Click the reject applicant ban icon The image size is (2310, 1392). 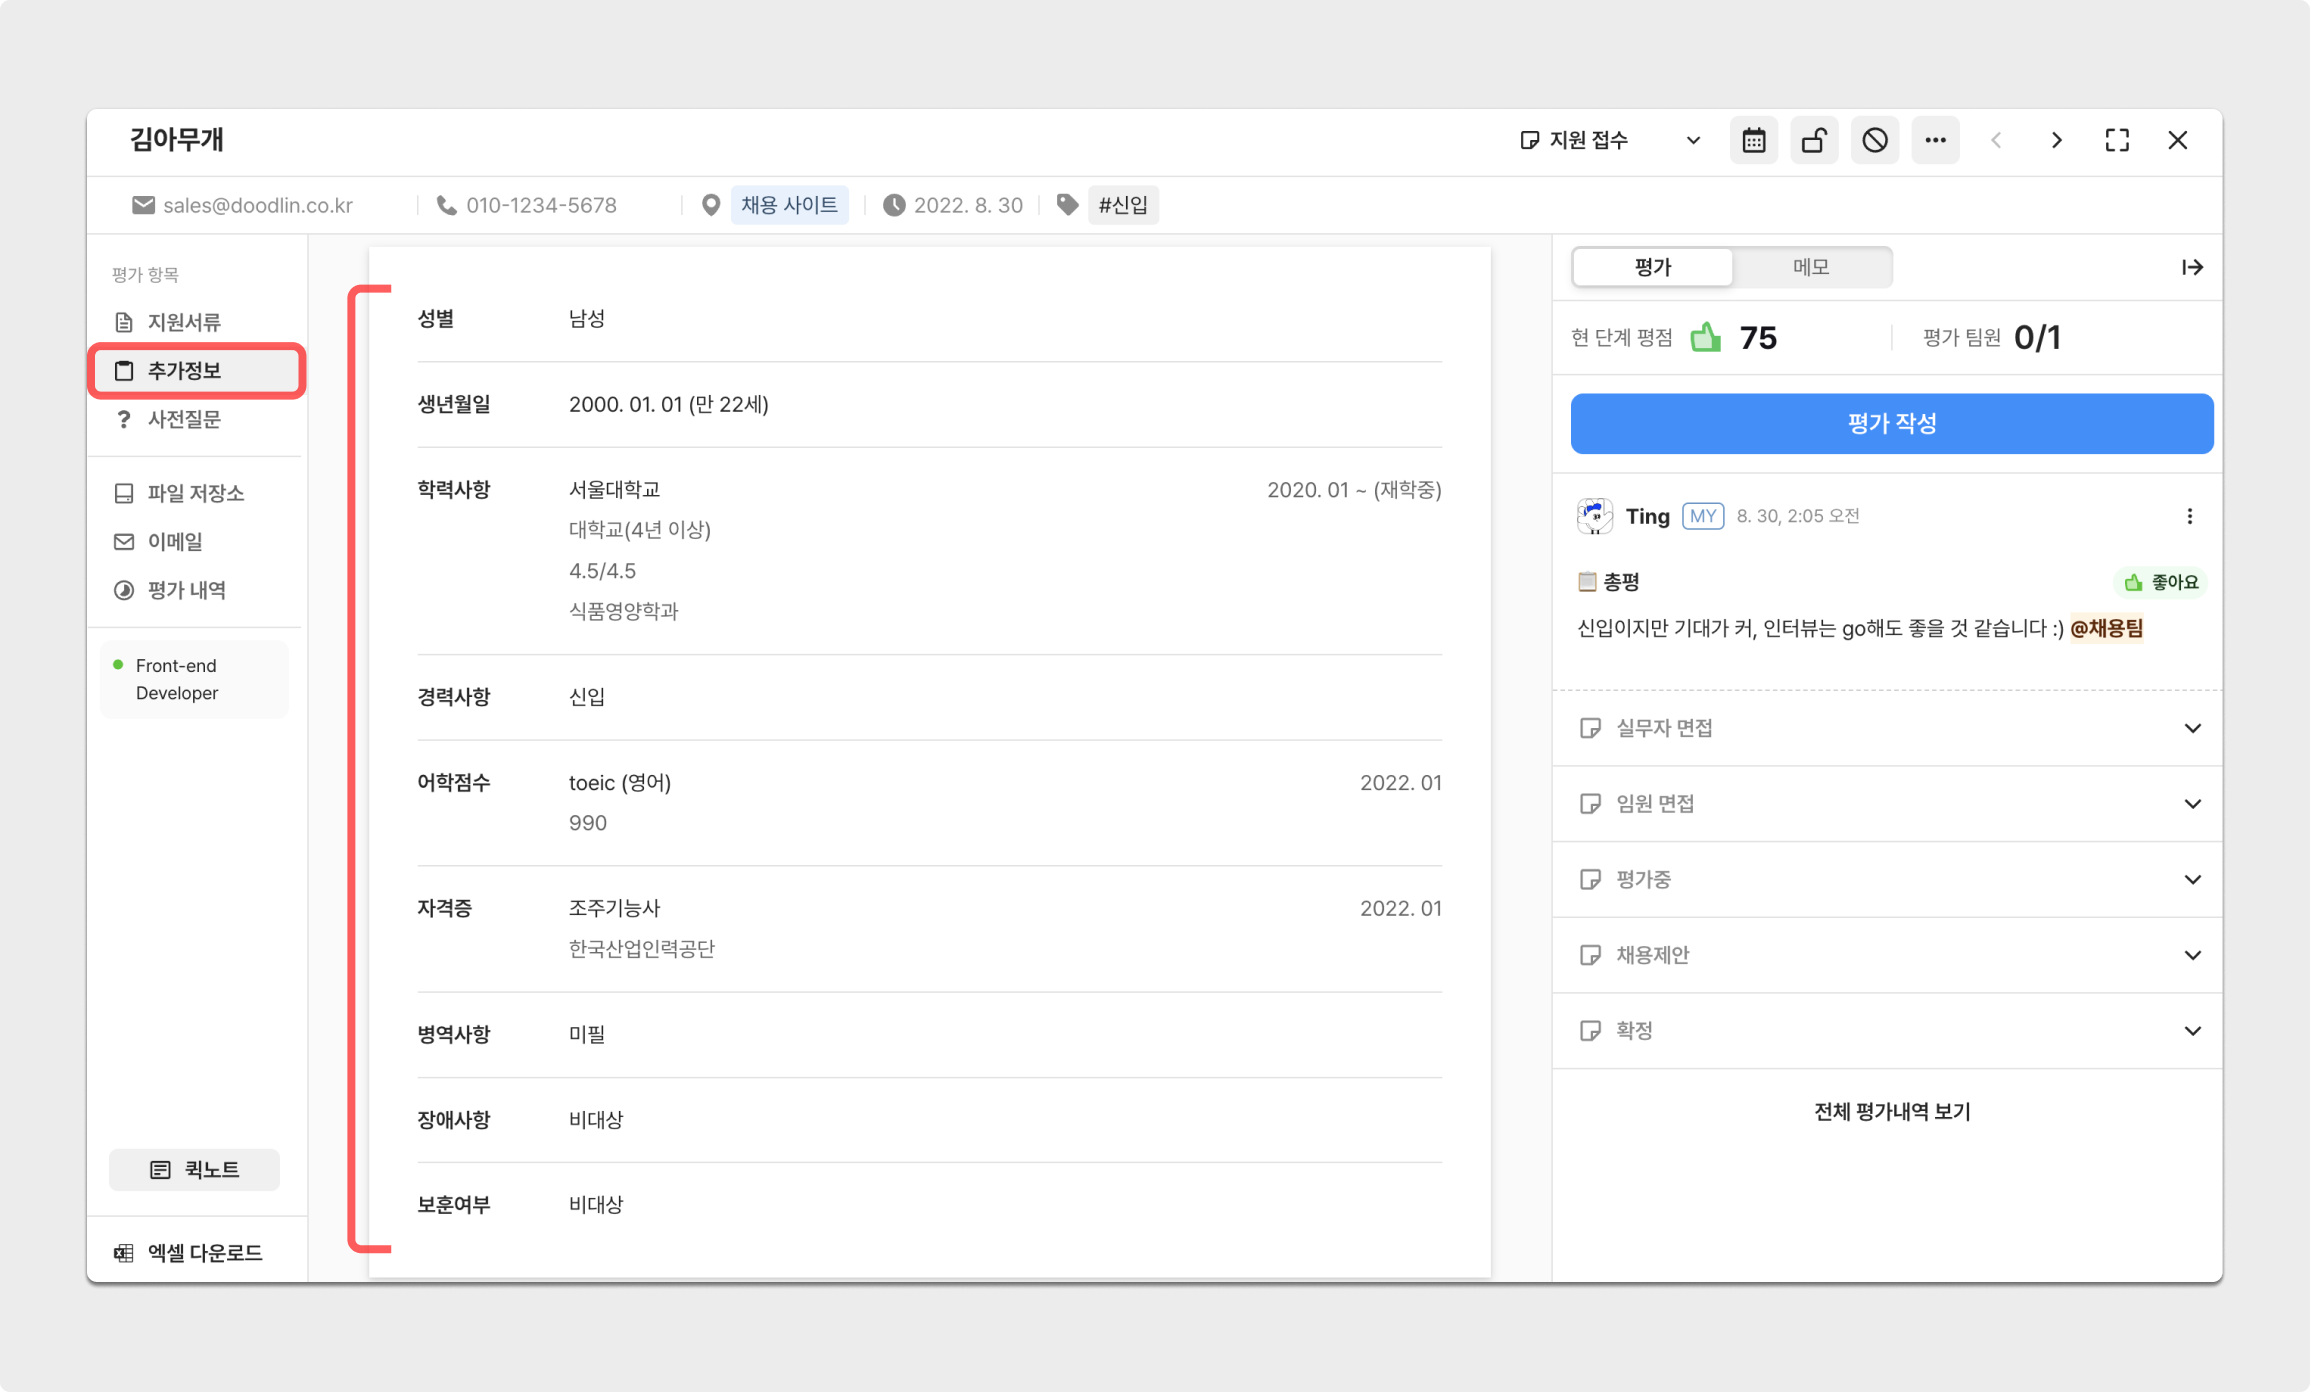tap(1875, 140)
